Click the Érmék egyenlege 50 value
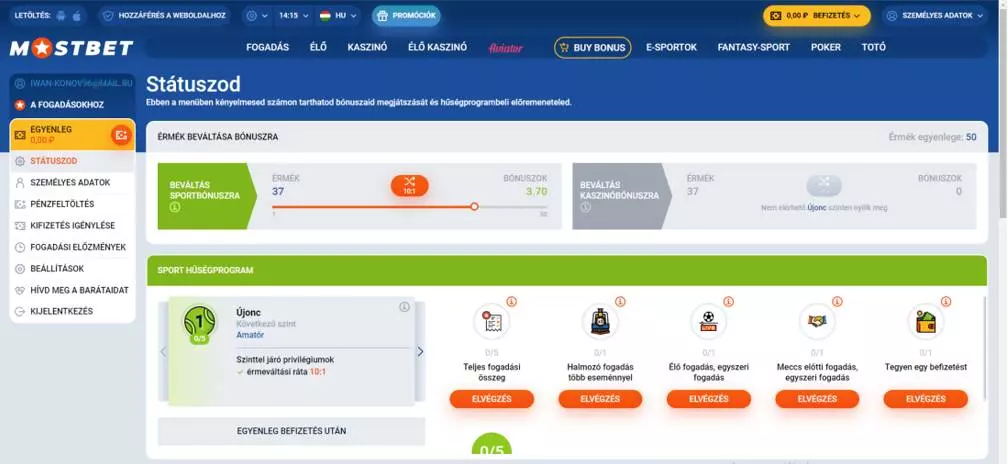This screenshot has width=1008, height=464. pyautogui.click(x=971, y=137)
